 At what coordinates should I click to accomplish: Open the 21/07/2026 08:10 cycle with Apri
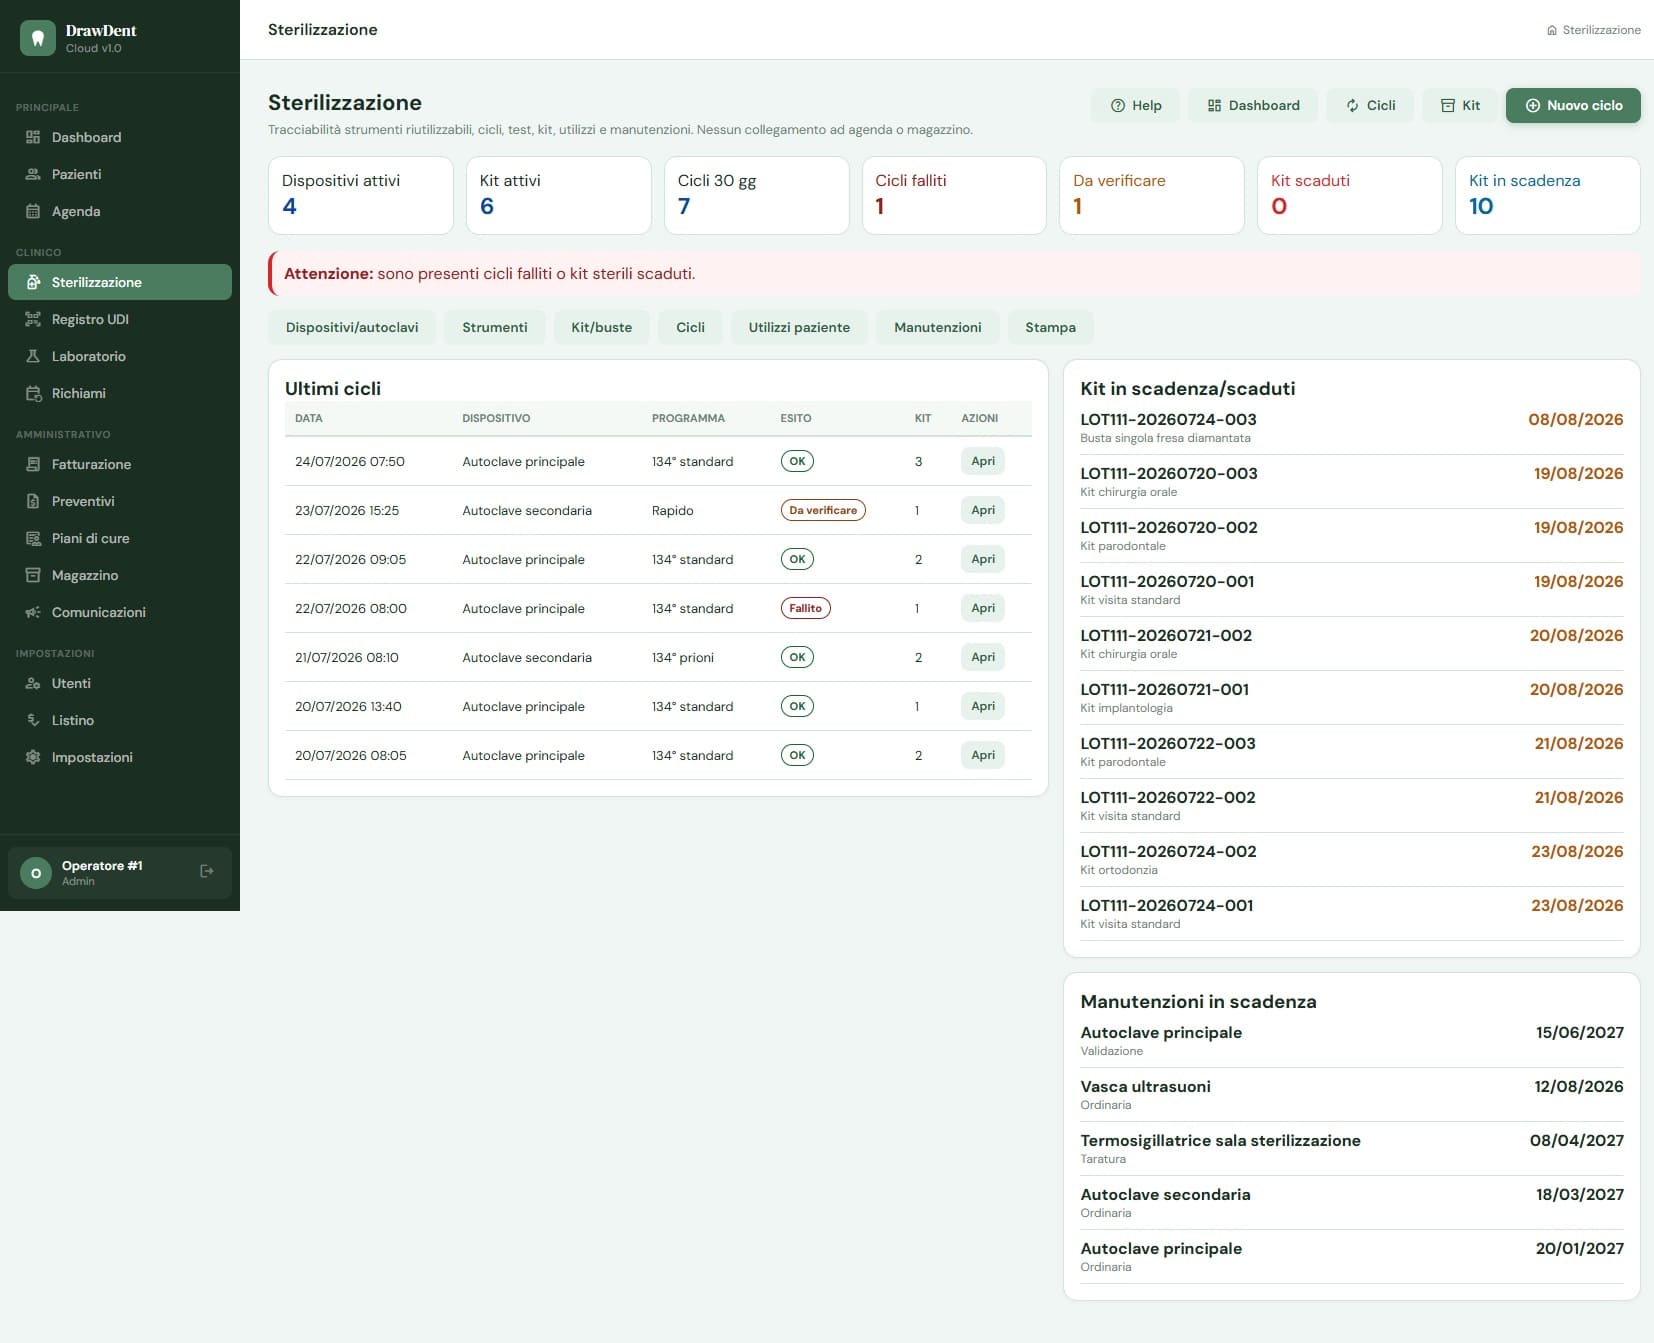pyautogui.click(x=983, y=657)
